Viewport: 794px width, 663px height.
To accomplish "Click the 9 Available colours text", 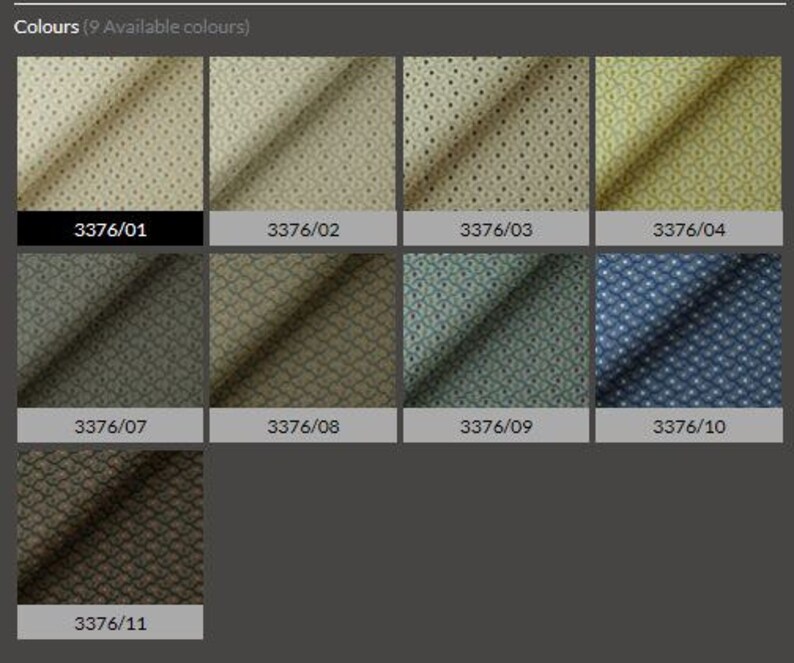I will (x=167, y=27).
